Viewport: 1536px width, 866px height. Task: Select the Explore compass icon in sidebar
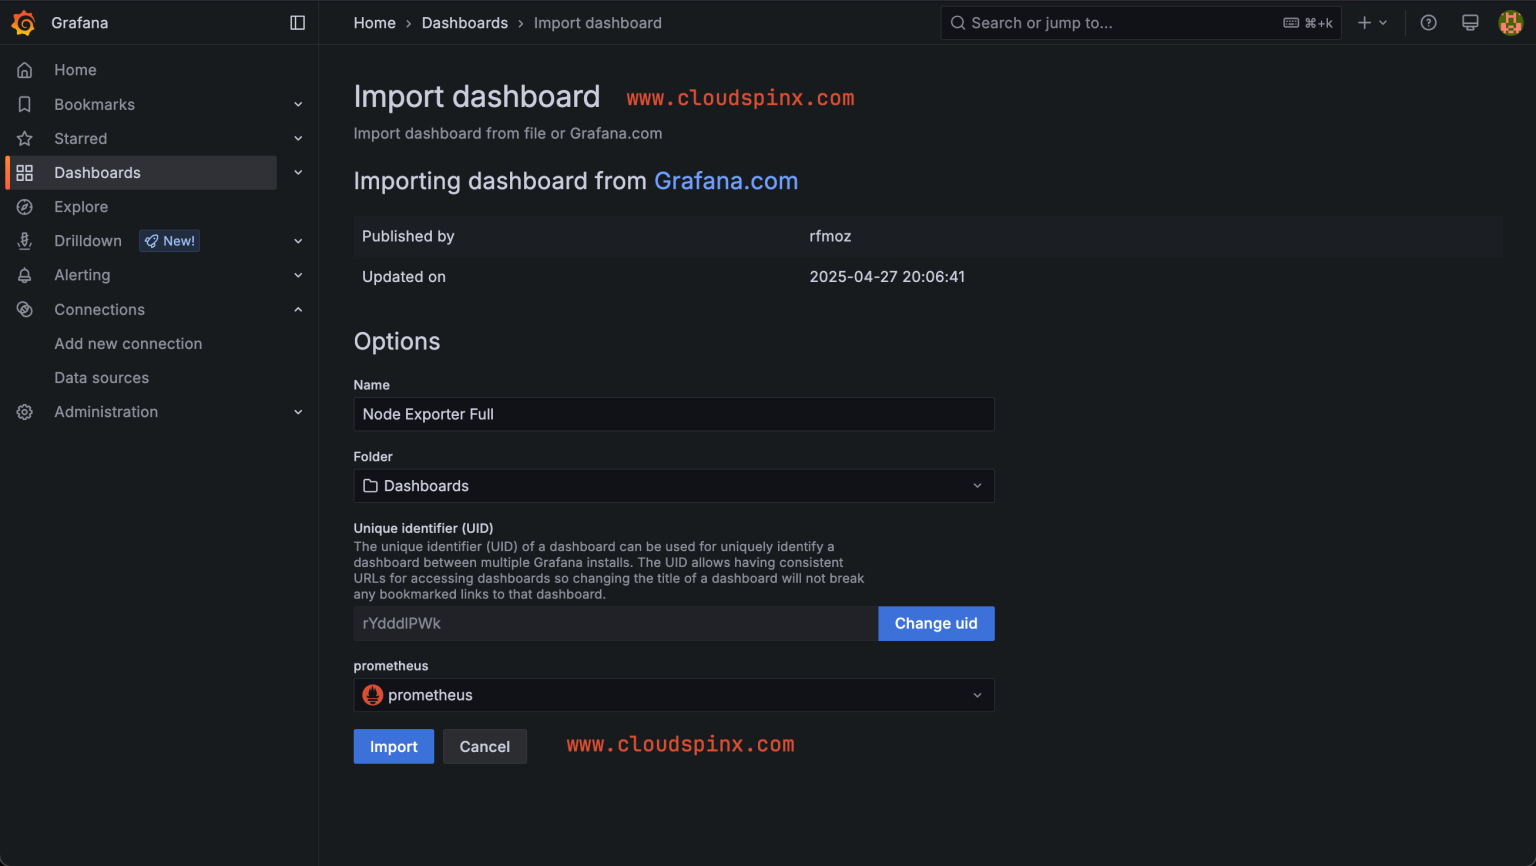[25, 206]
